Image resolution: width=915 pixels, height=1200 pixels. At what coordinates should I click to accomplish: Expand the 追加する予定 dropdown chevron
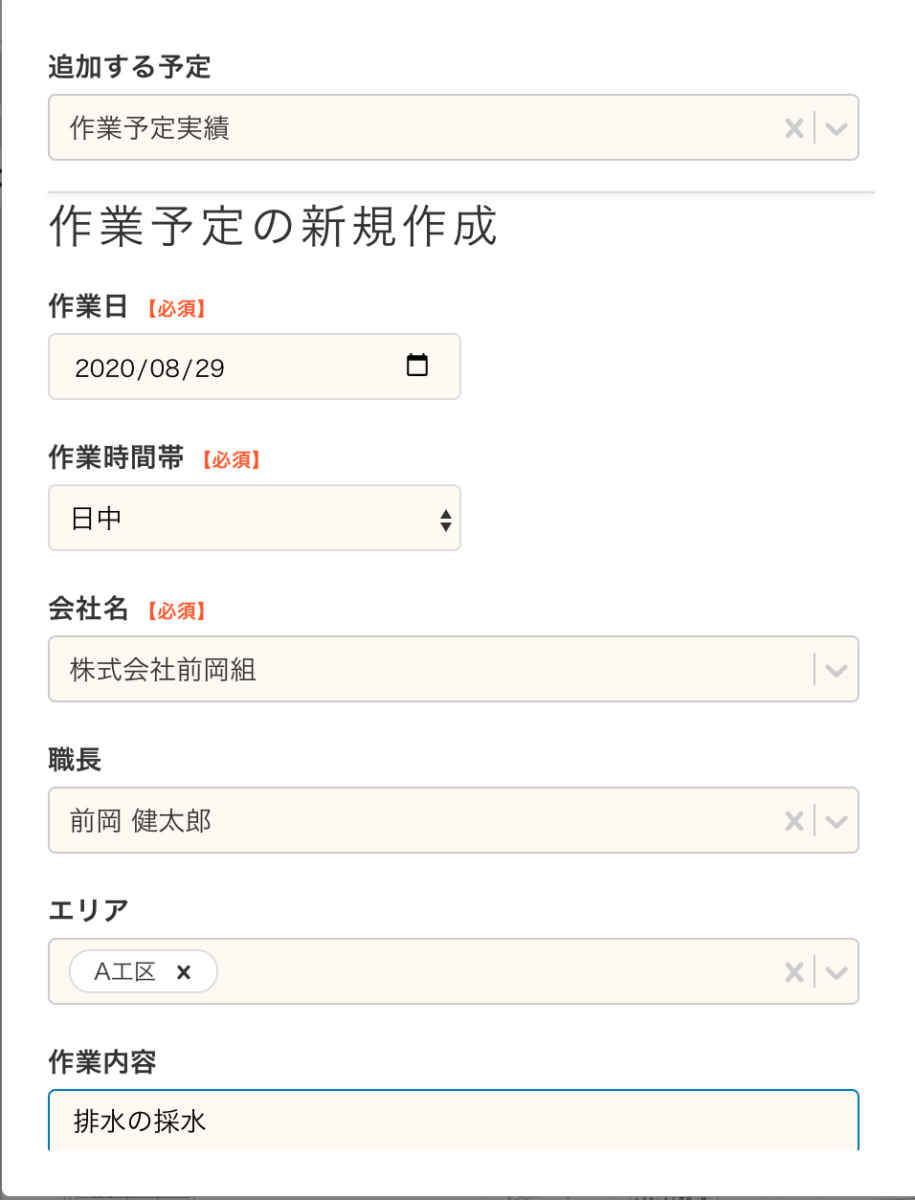837,128
